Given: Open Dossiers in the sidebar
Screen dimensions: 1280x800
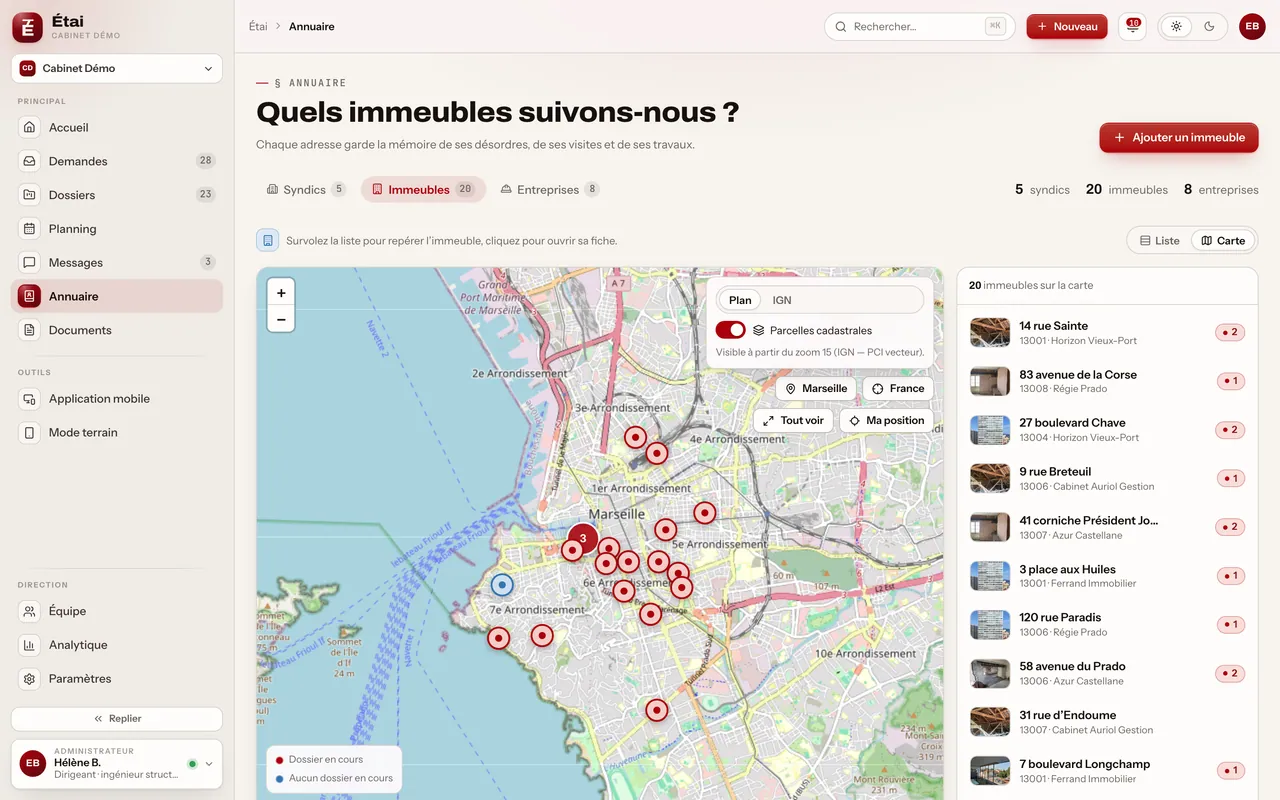Looking at the screenshot, I should [x=117, y=195].
